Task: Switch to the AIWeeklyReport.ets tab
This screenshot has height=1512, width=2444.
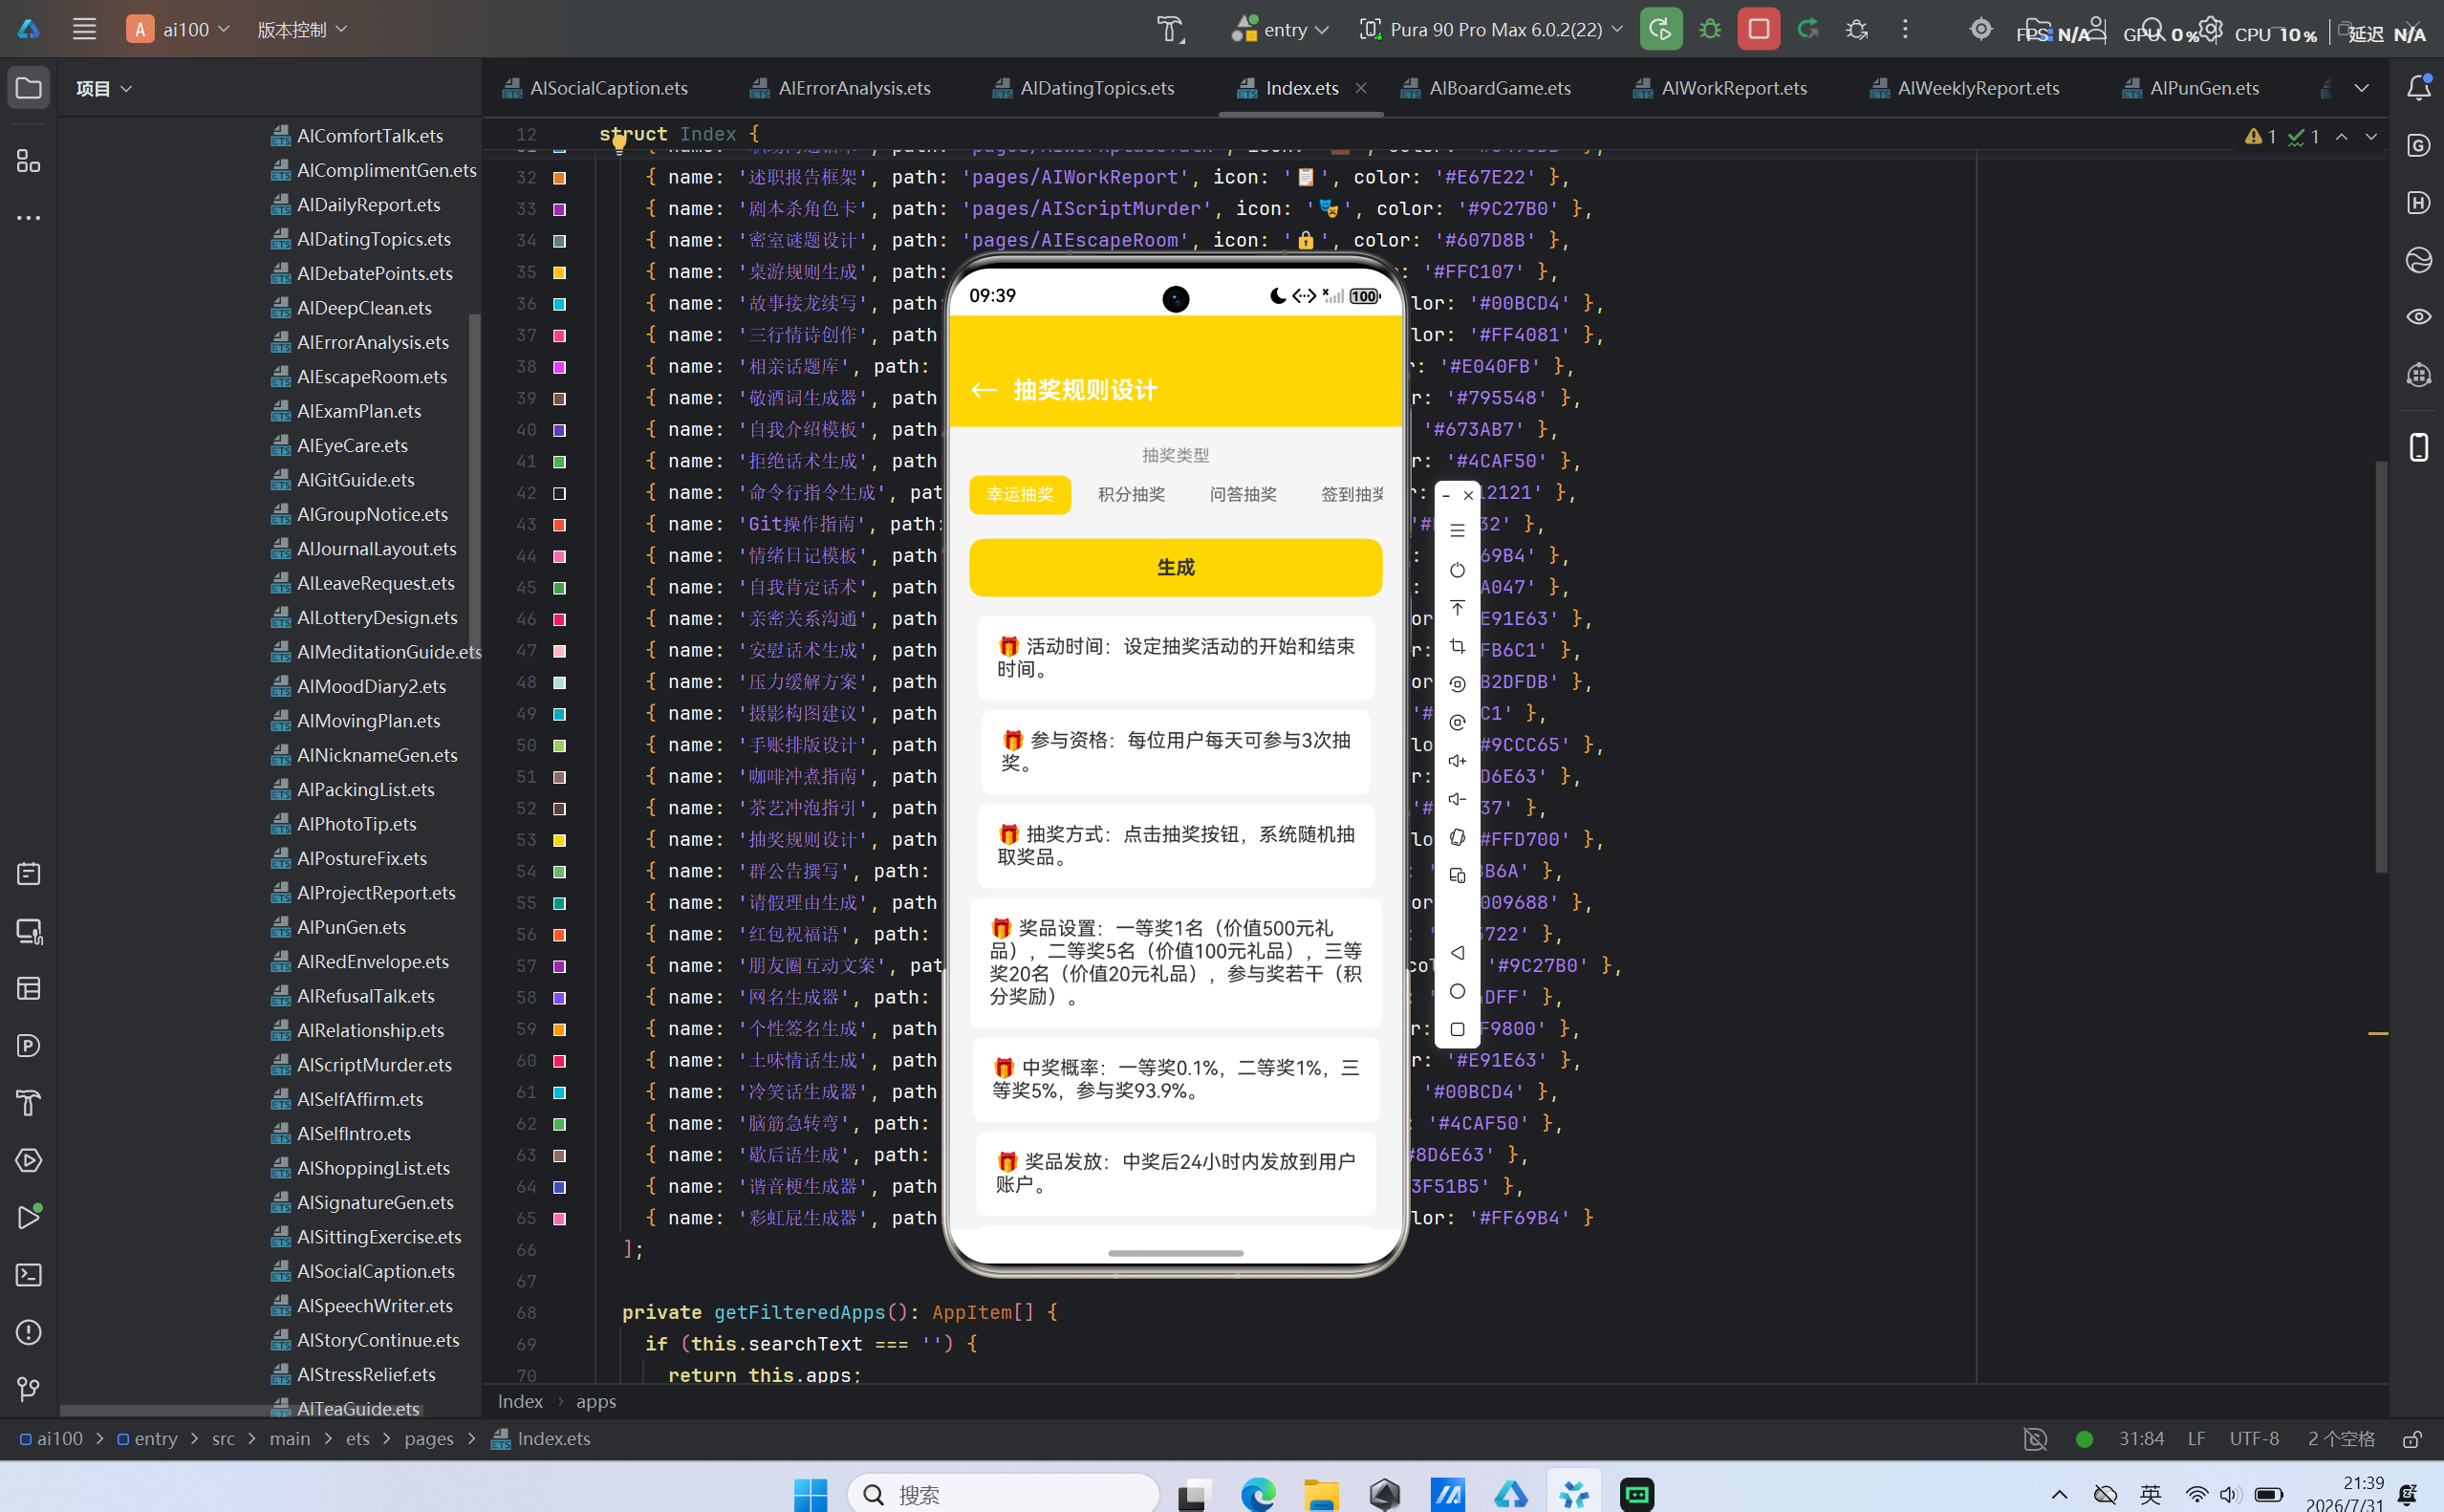Action: point(1965,88)
